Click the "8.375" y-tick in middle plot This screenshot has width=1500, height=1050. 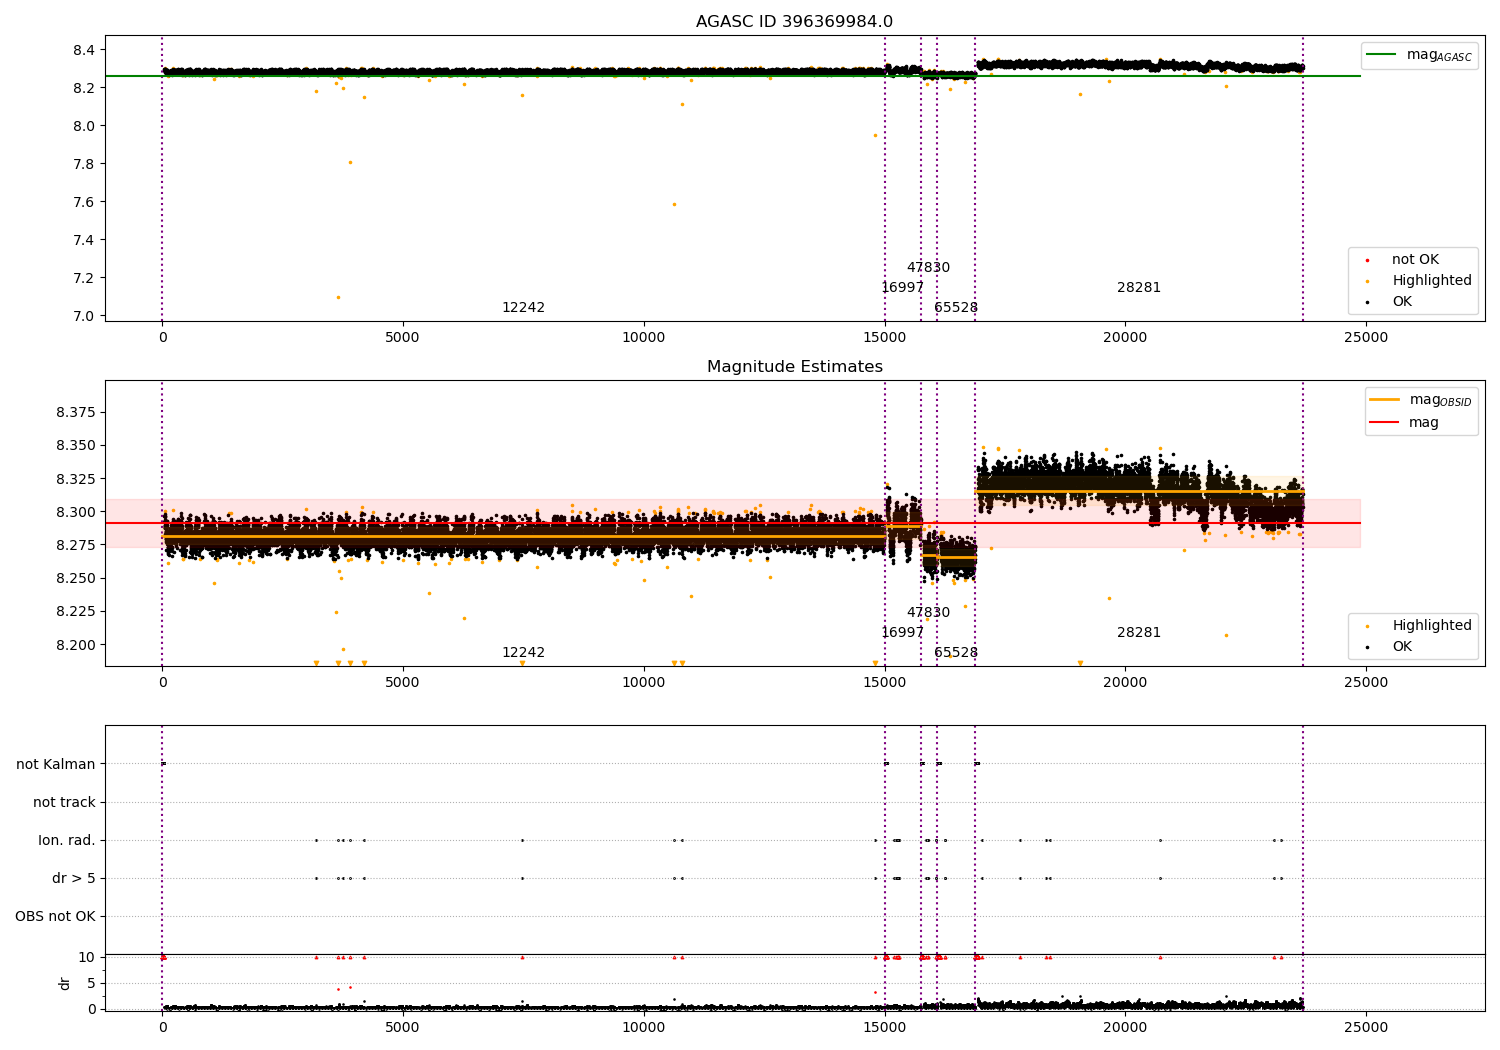(76, 413)
